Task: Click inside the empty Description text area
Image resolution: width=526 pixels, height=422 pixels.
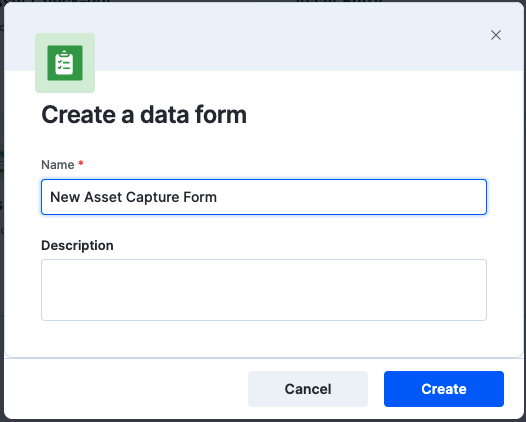Action: tap(264, 290)
